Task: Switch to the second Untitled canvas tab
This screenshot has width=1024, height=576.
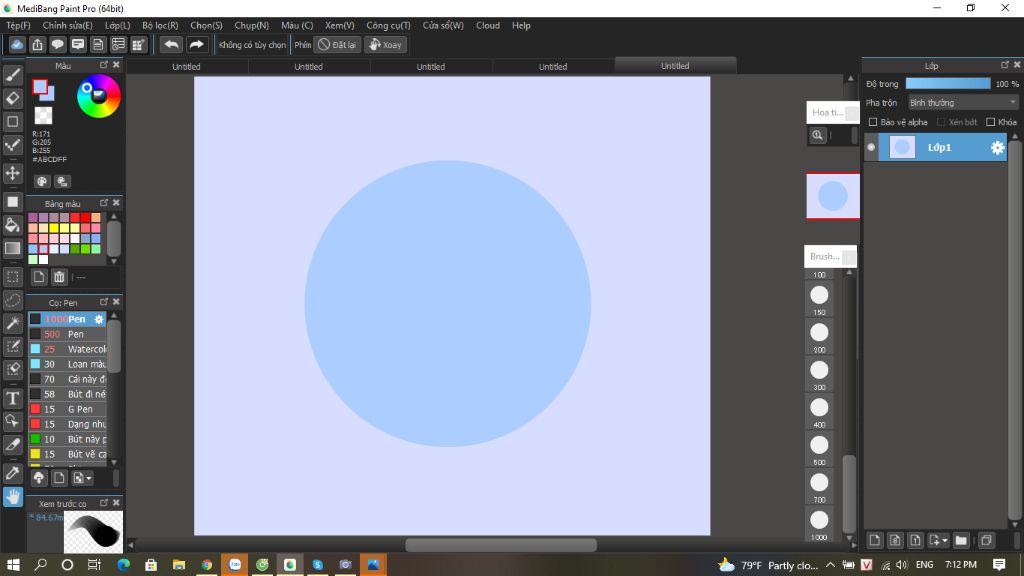Action: [308, 66]
